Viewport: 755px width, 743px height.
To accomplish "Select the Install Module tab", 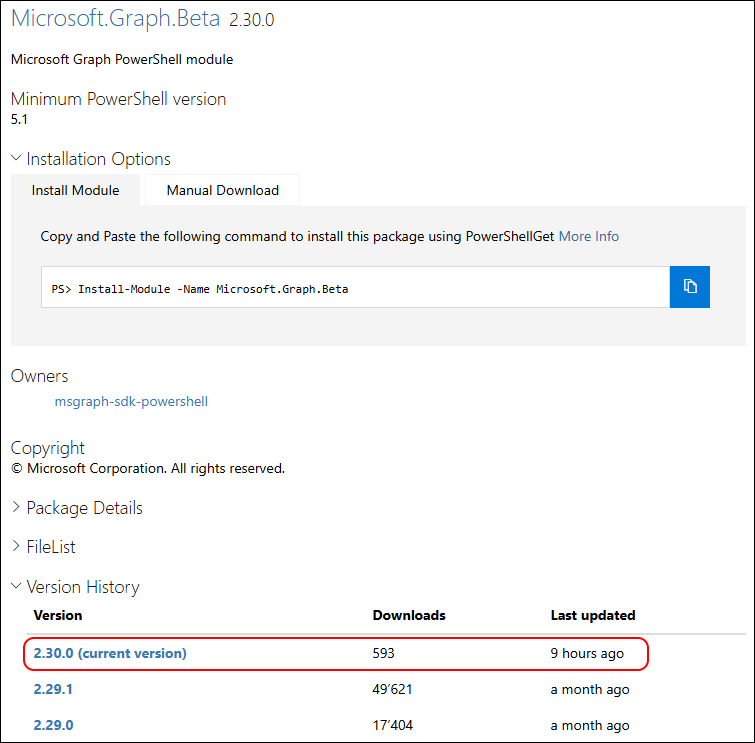I will click(x=75, y=190).
